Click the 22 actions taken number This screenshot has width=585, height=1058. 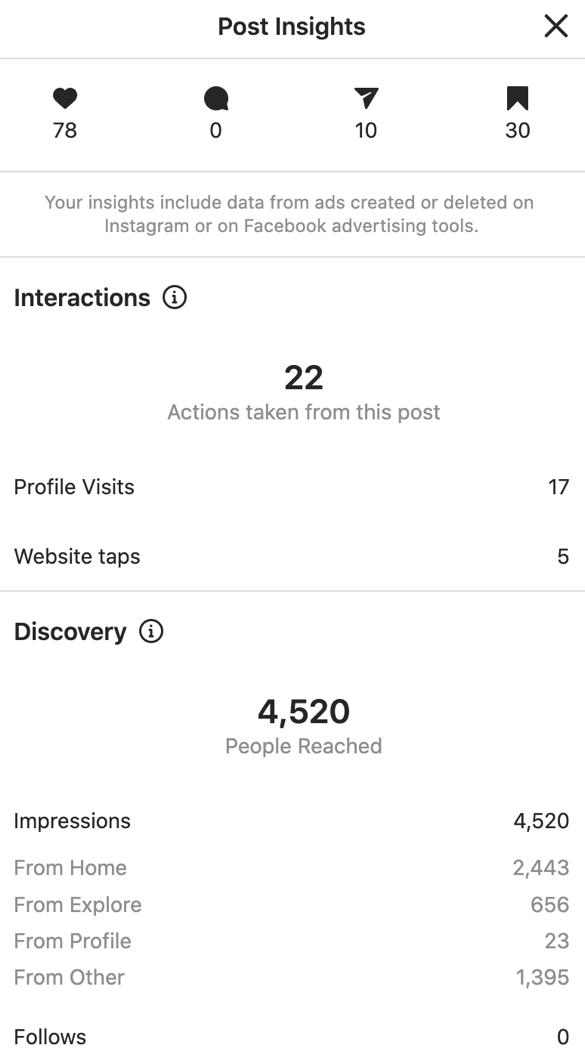point(304,378)
